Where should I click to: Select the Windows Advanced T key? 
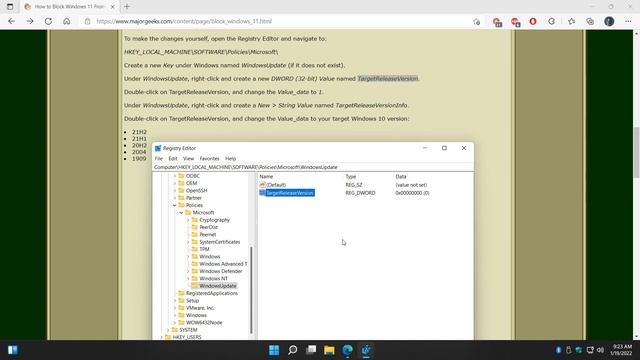pos(223,264)
